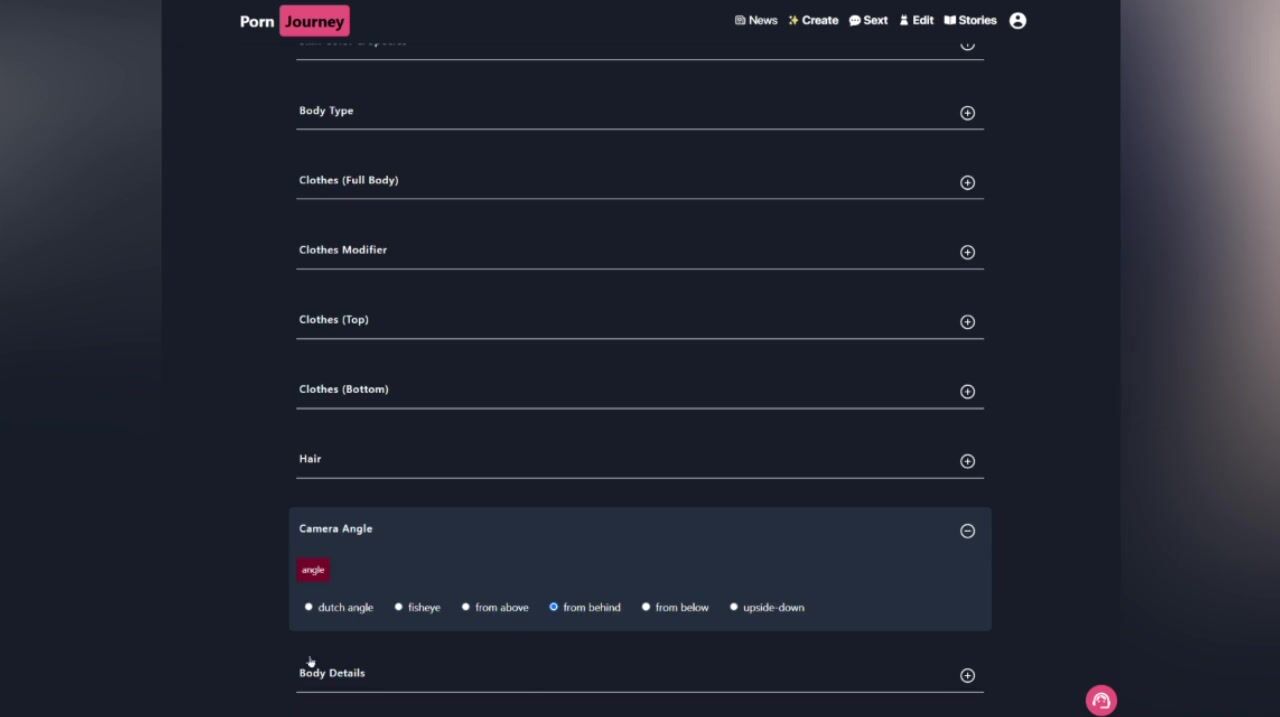This screenshot has width=1280, height=717.
Task: Click the user account profile icon
Action: (1017, 21)
